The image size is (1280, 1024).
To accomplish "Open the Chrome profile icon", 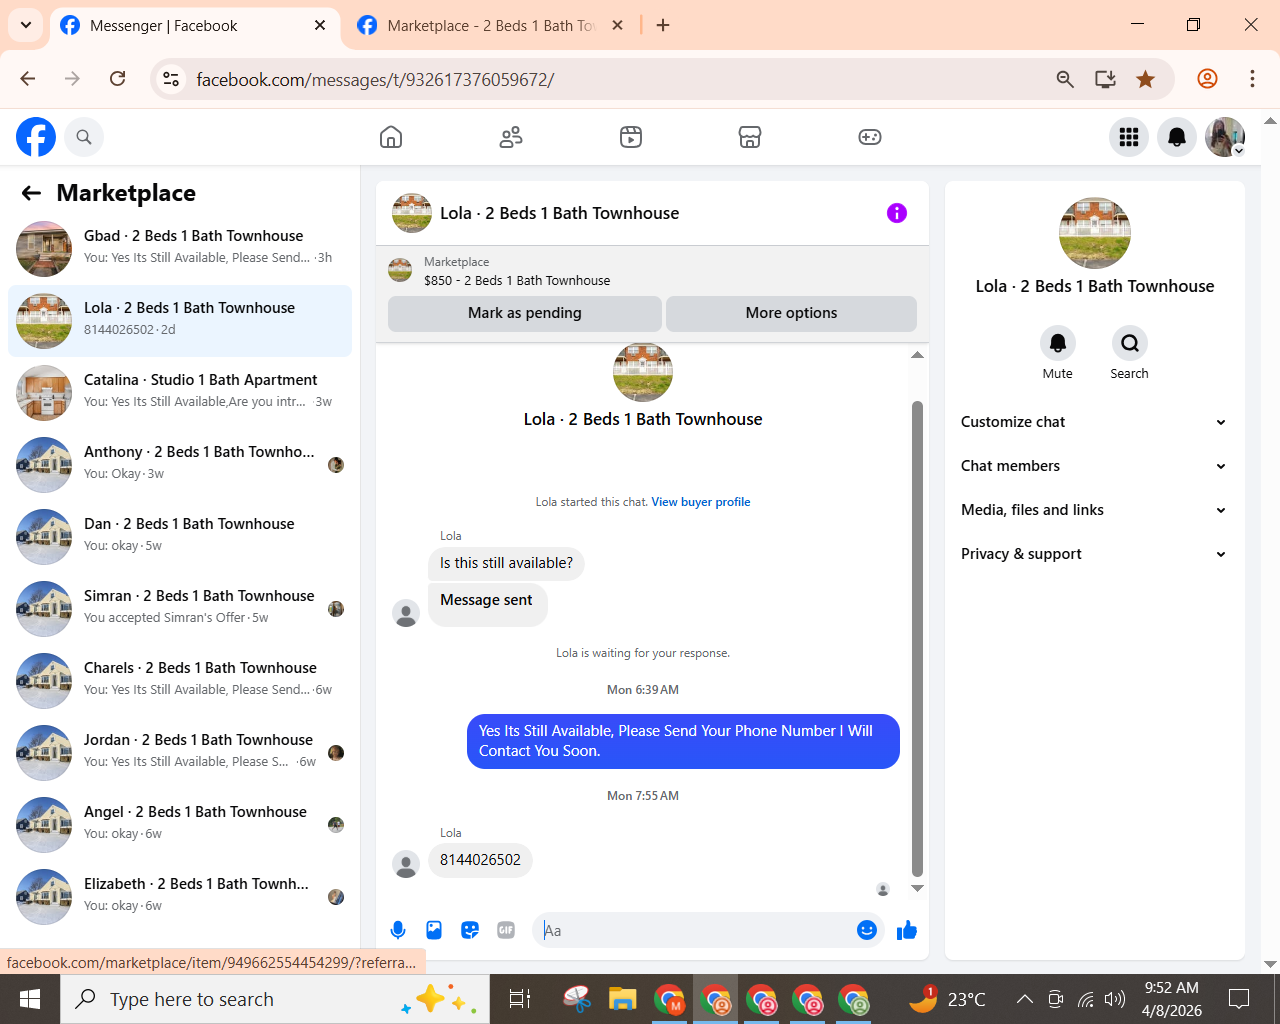I will pos(1207,79).
